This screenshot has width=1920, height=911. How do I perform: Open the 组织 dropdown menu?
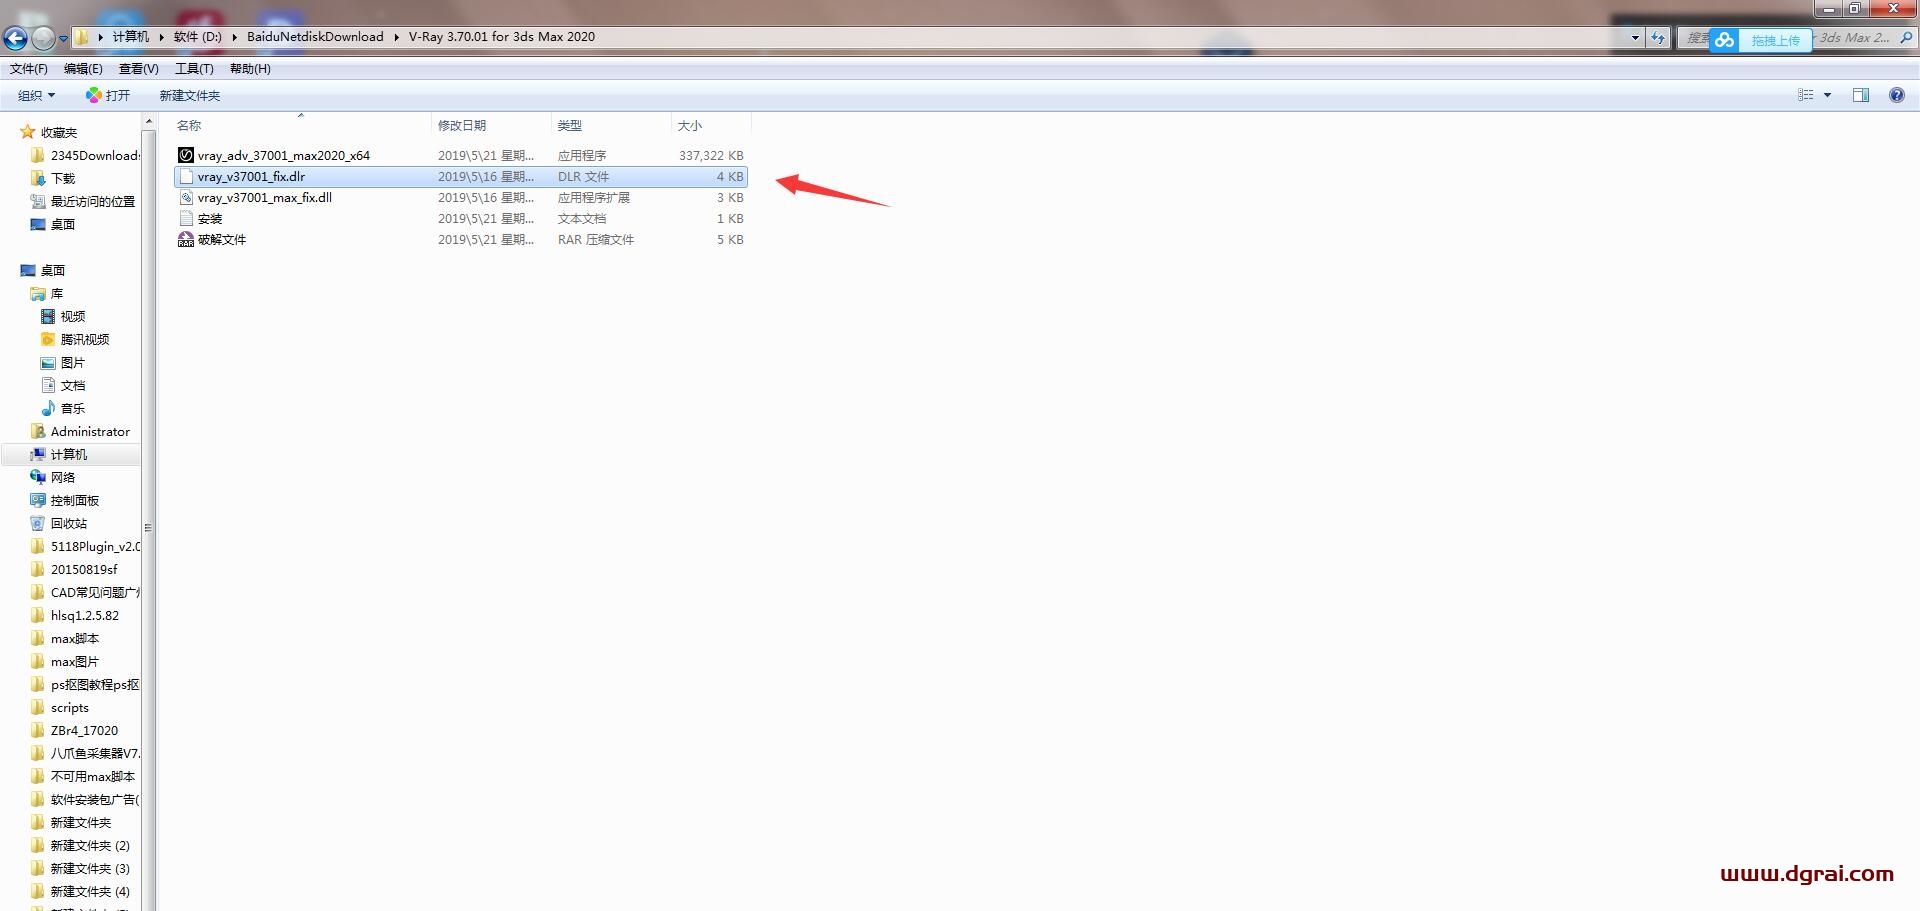pos(36,95)
